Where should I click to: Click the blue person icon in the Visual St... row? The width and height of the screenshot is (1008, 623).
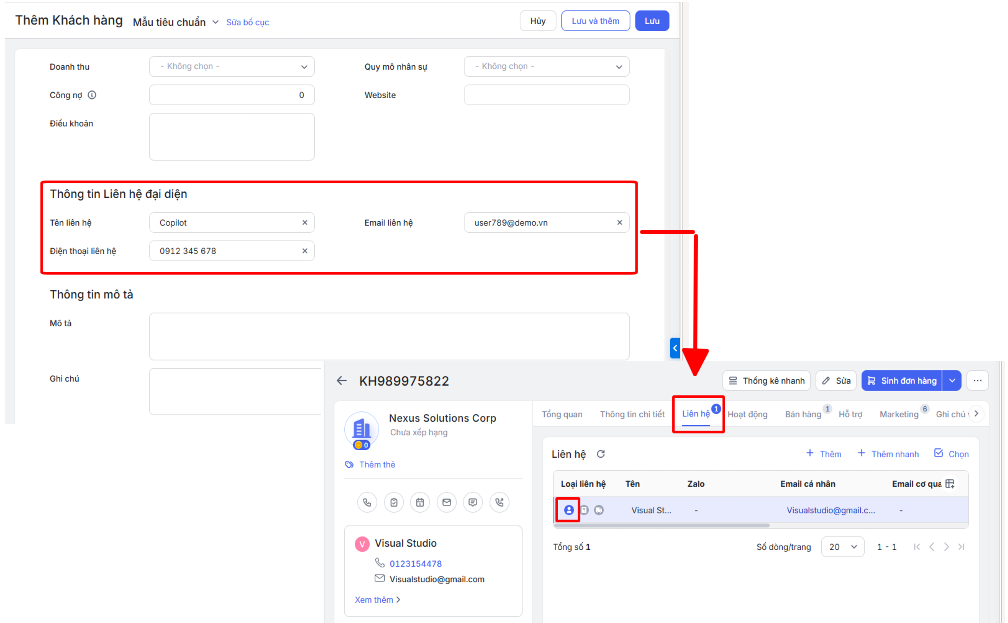tap(569, 510)
